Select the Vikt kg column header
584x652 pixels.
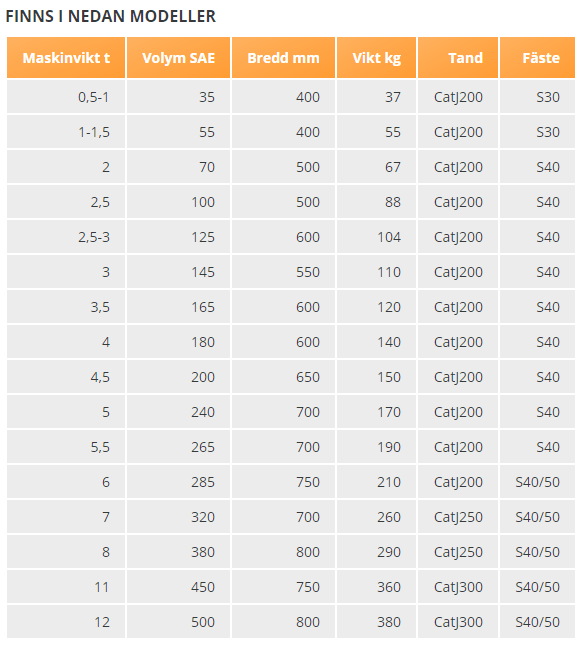376,58
